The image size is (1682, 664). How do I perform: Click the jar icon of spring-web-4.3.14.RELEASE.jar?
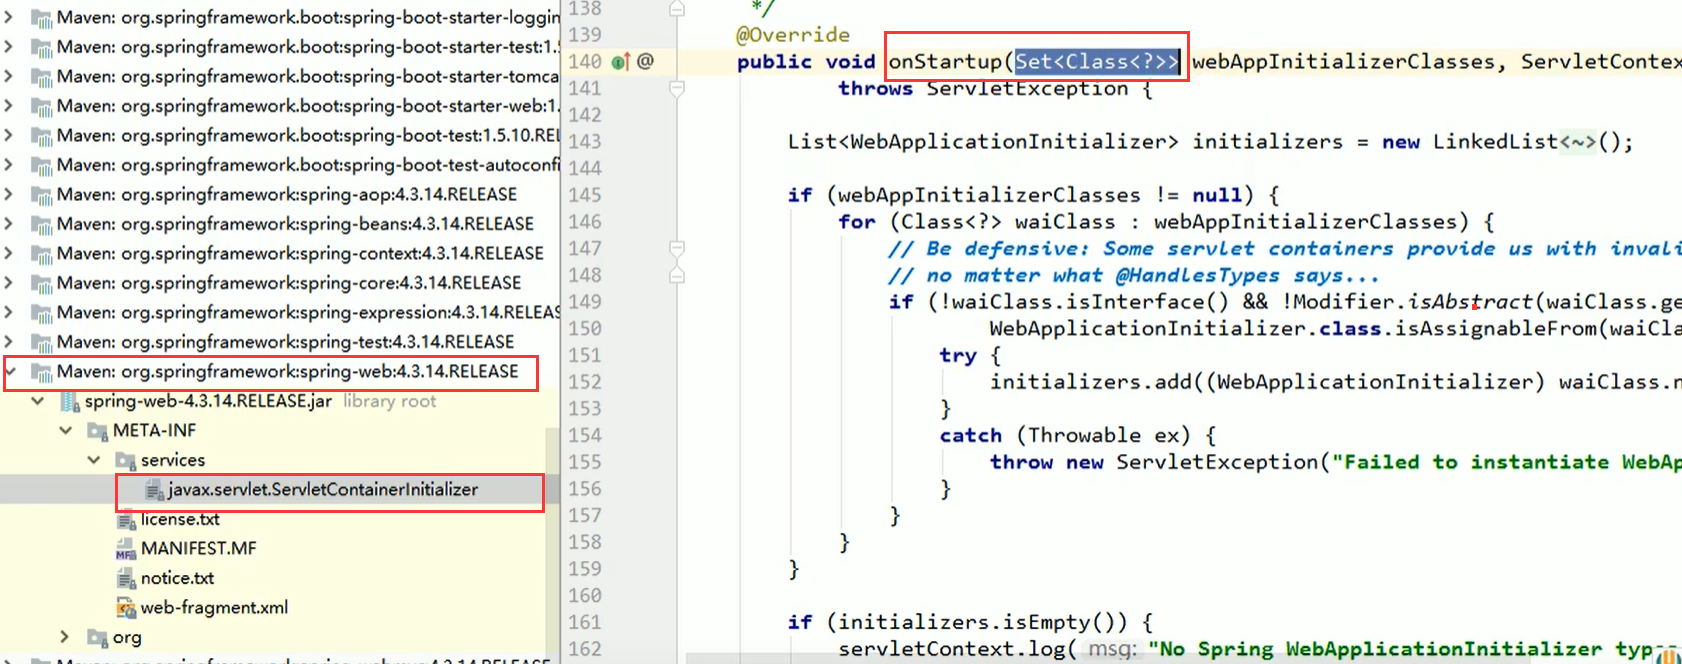pos(70,402)
